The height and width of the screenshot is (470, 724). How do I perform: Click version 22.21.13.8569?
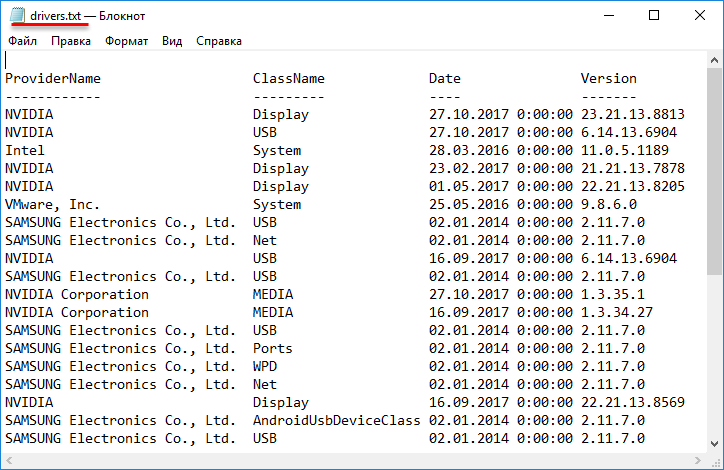point(633,402)
